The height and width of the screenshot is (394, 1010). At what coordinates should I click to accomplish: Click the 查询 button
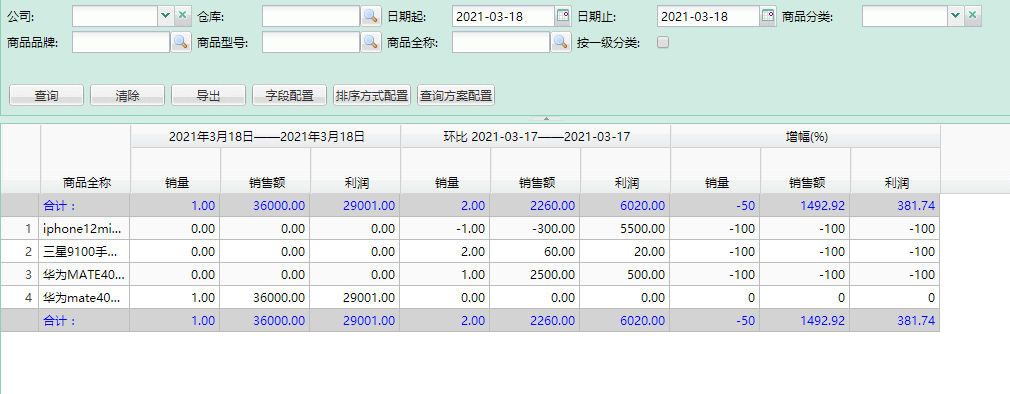(46, 95)
